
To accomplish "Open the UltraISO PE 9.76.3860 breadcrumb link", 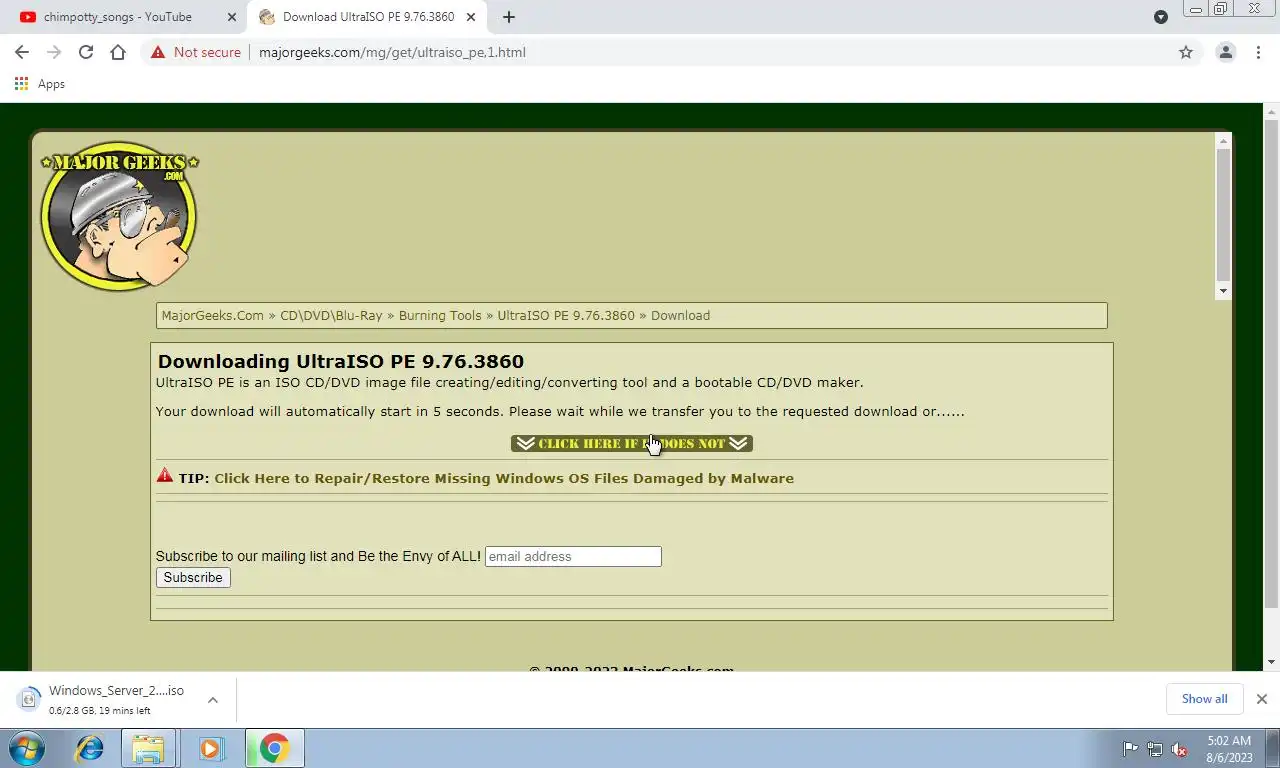I will coord(566,315).
